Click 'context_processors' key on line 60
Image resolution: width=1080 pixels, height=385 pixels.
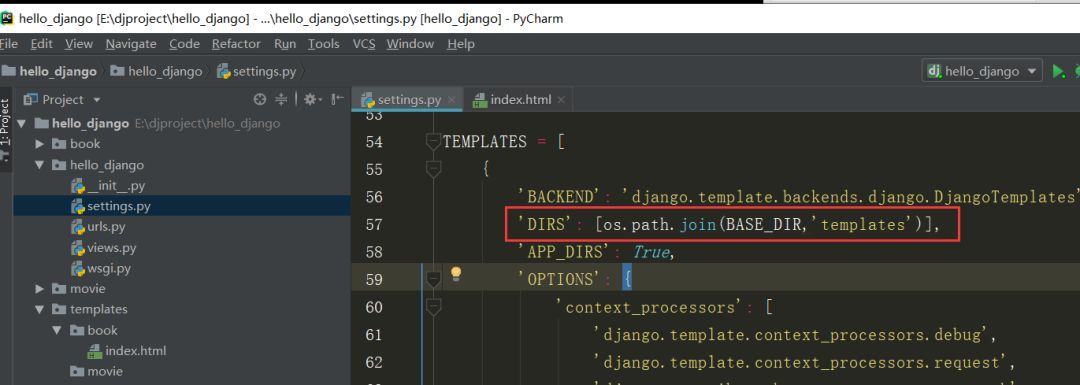pyautogui.click(x=650, y=307)
